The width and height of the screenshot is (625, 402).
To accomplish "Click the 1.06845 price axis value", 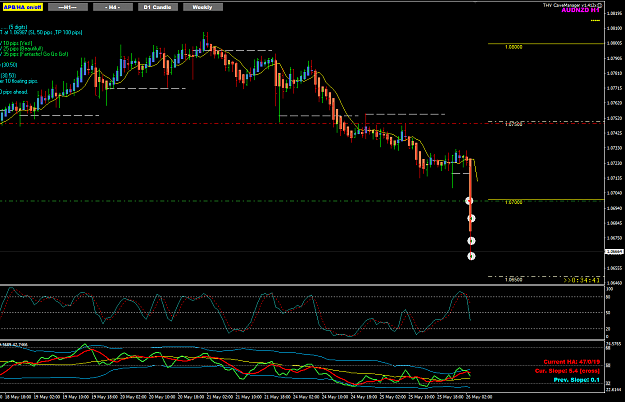I will (x=614, y=223).
